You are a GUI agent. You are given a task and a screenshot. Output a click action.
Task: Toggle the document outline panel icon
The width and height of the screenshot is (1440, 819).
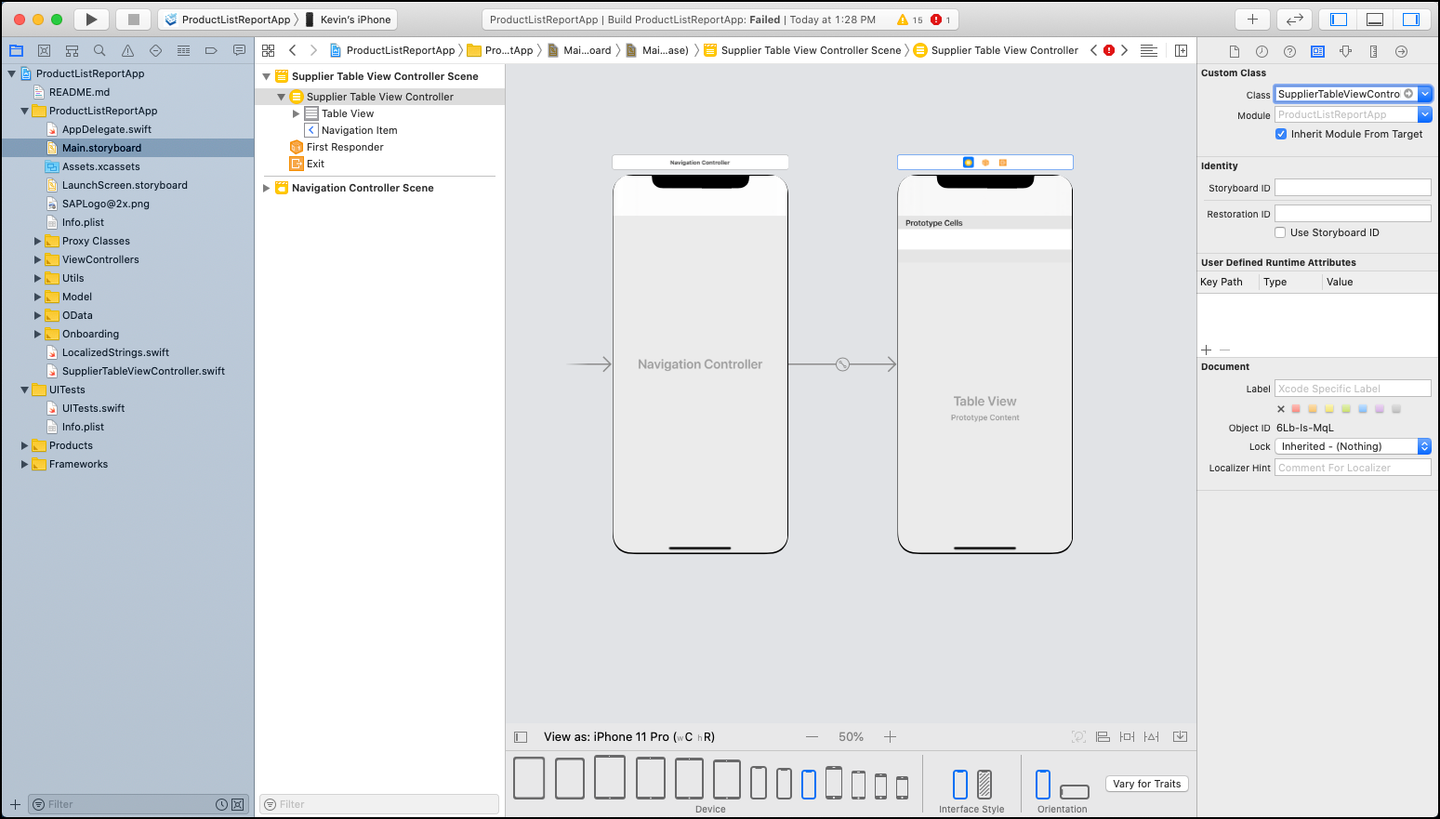tap(520, 737)
